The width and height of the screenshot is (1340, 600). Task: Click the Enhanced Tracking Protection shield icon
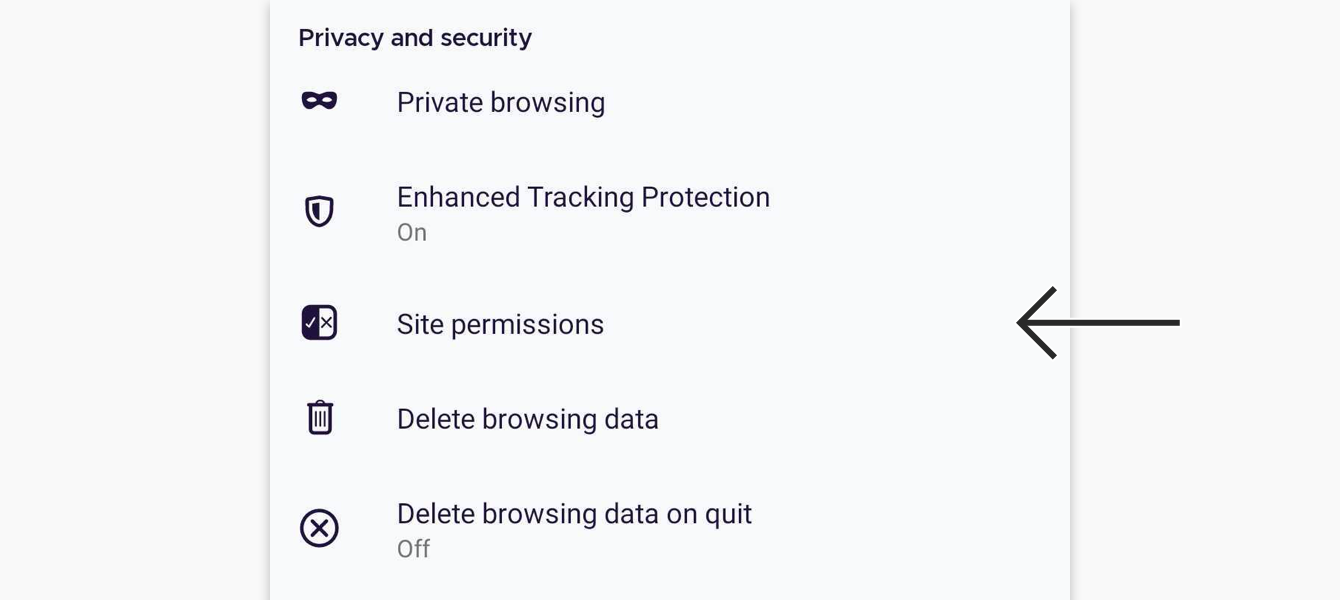tap(319, 211)
